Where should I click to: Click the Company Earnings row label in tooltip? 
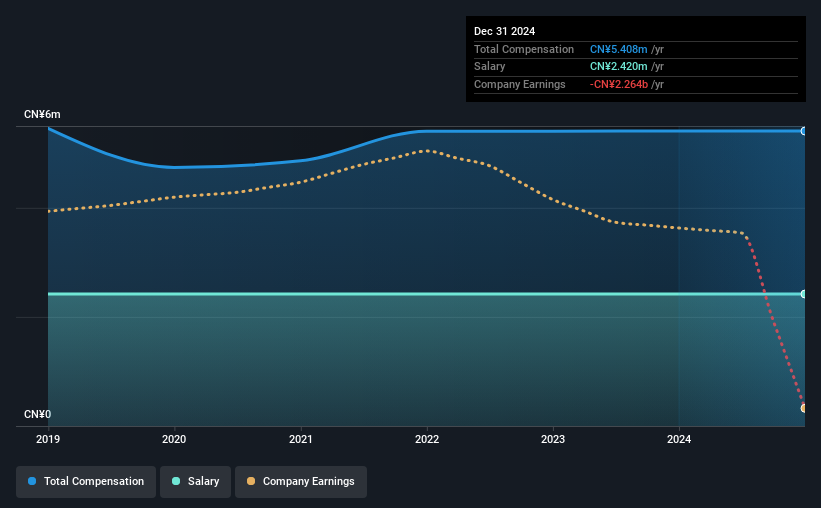[x=519, y=84]
